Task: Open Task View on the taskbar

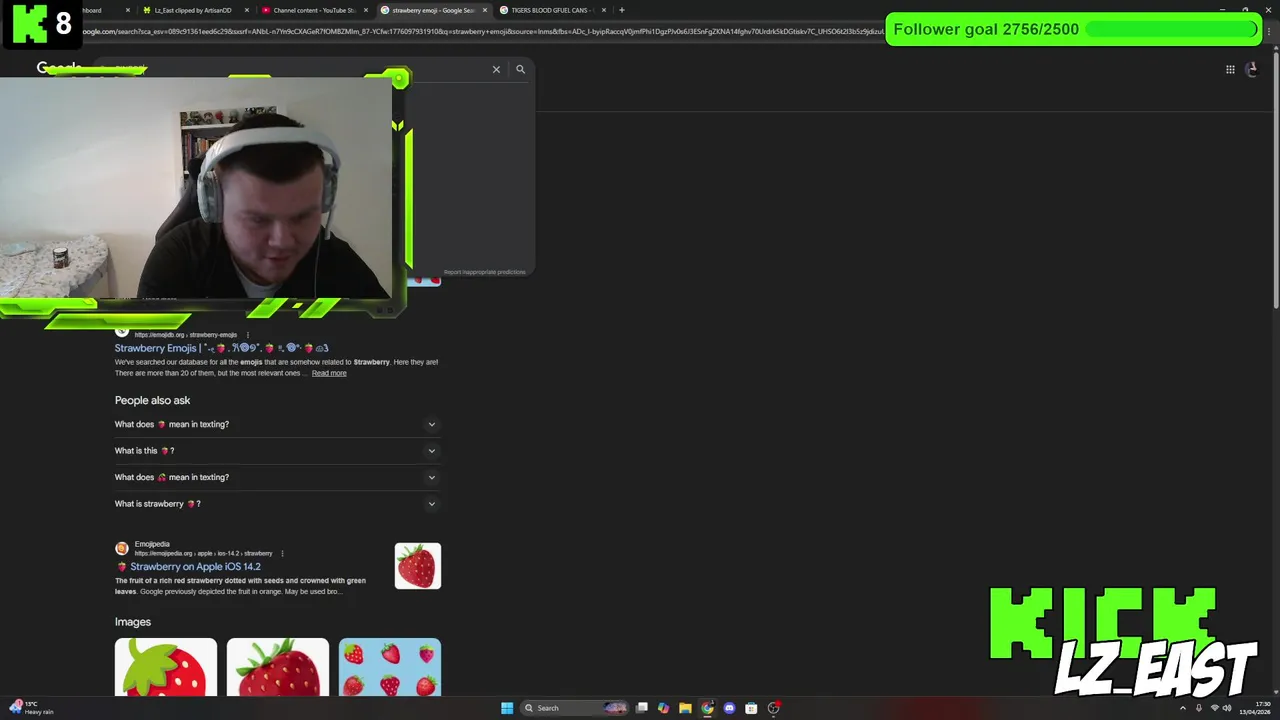Action: pyautogui.click(x=642, y=708)
